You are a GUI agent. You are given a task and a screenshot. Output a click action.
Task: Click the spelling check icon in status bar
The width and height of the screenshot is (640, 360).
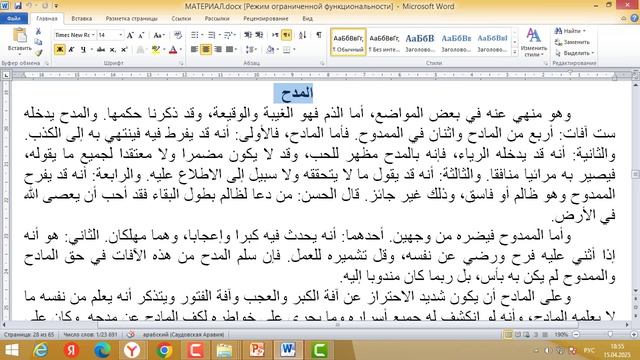point(131,334)
